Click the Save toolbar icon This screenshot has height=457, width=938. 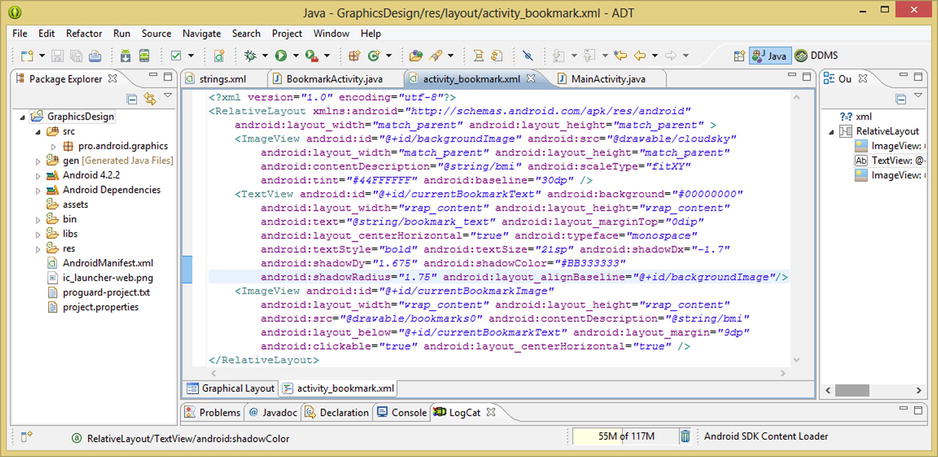click(57, 56)
